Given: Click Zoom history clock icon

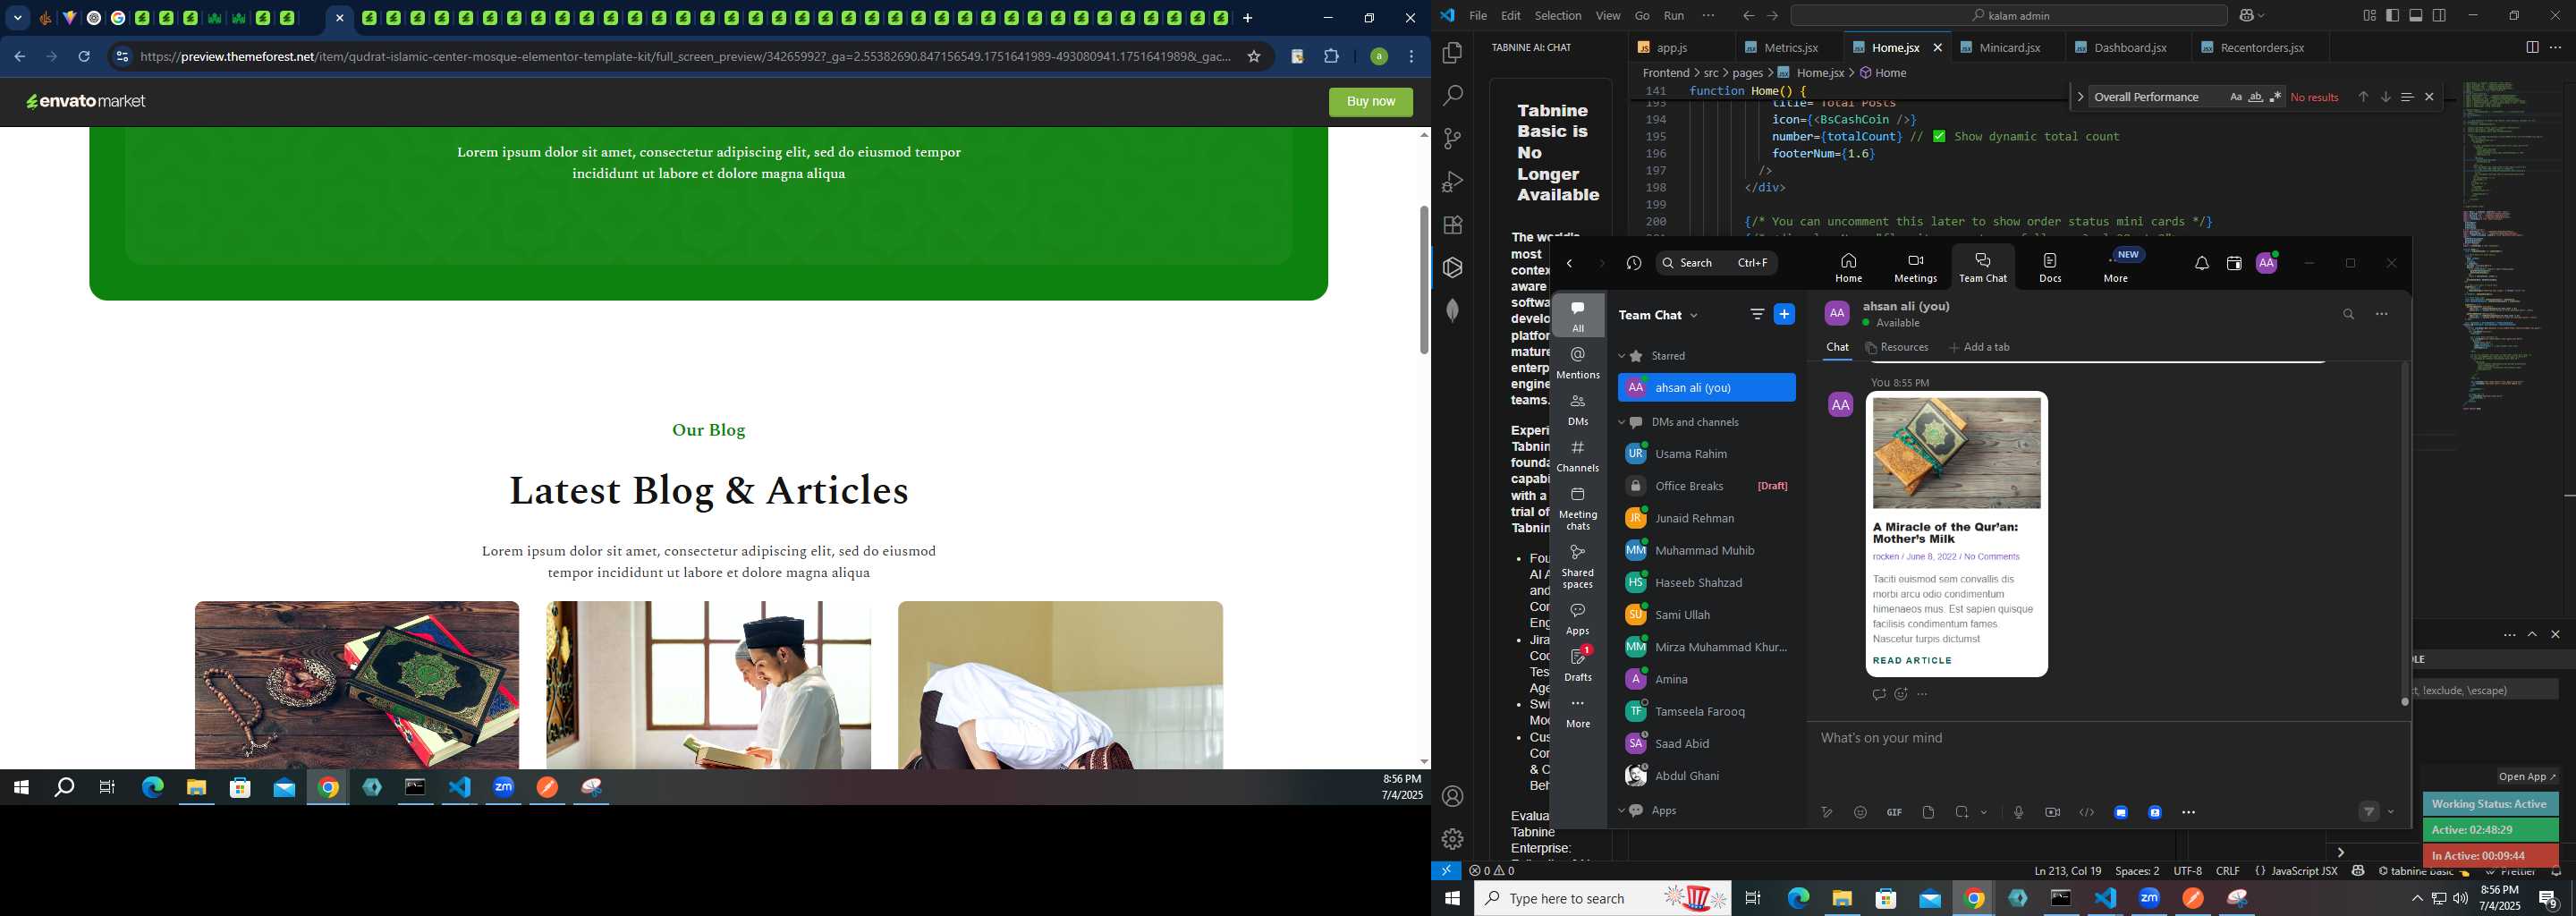Looking at the screenshot, I should coord(1634,263).
